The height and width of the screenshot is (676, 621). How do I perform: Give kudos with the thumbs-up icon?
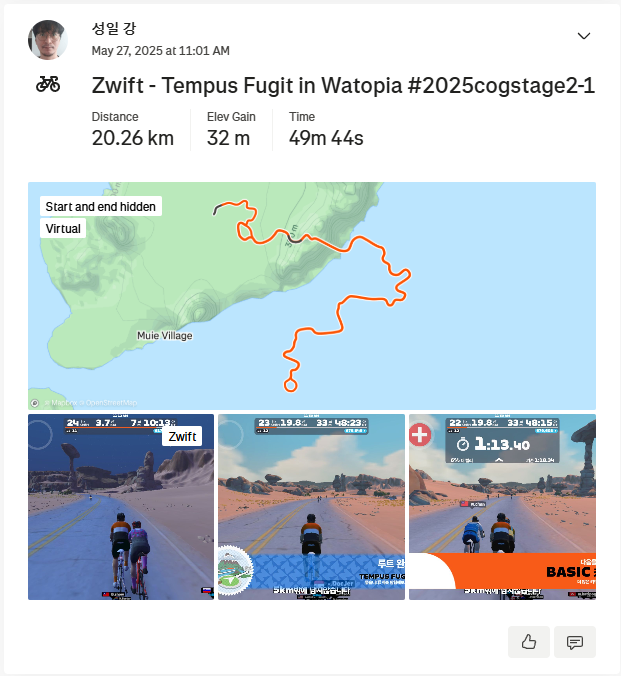click(529, 642)
